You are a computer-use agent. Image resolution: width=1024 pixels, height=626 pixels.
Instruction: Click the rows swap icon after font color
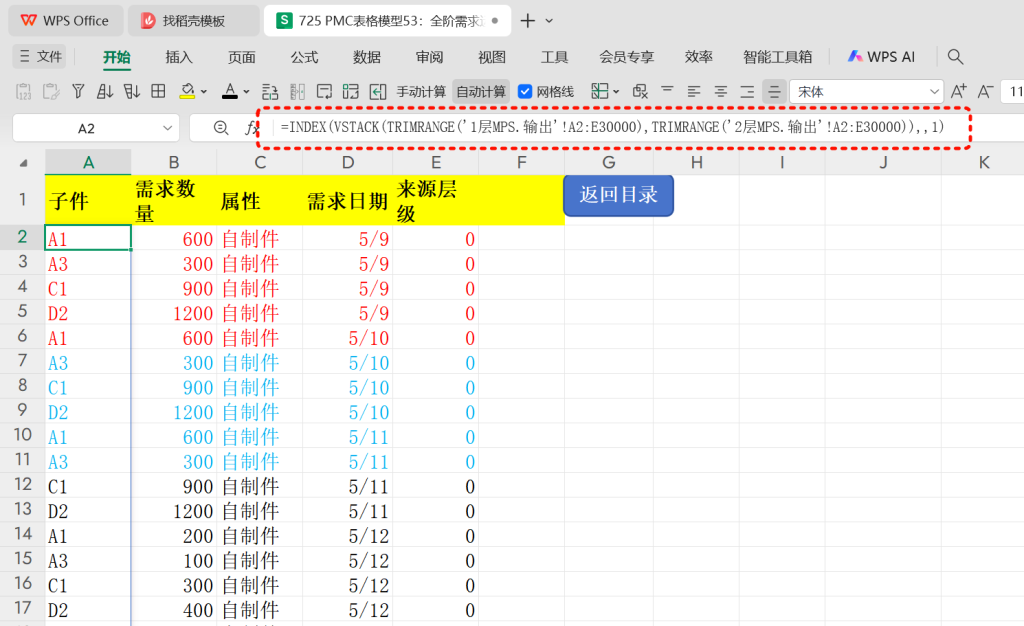point(270,91)
